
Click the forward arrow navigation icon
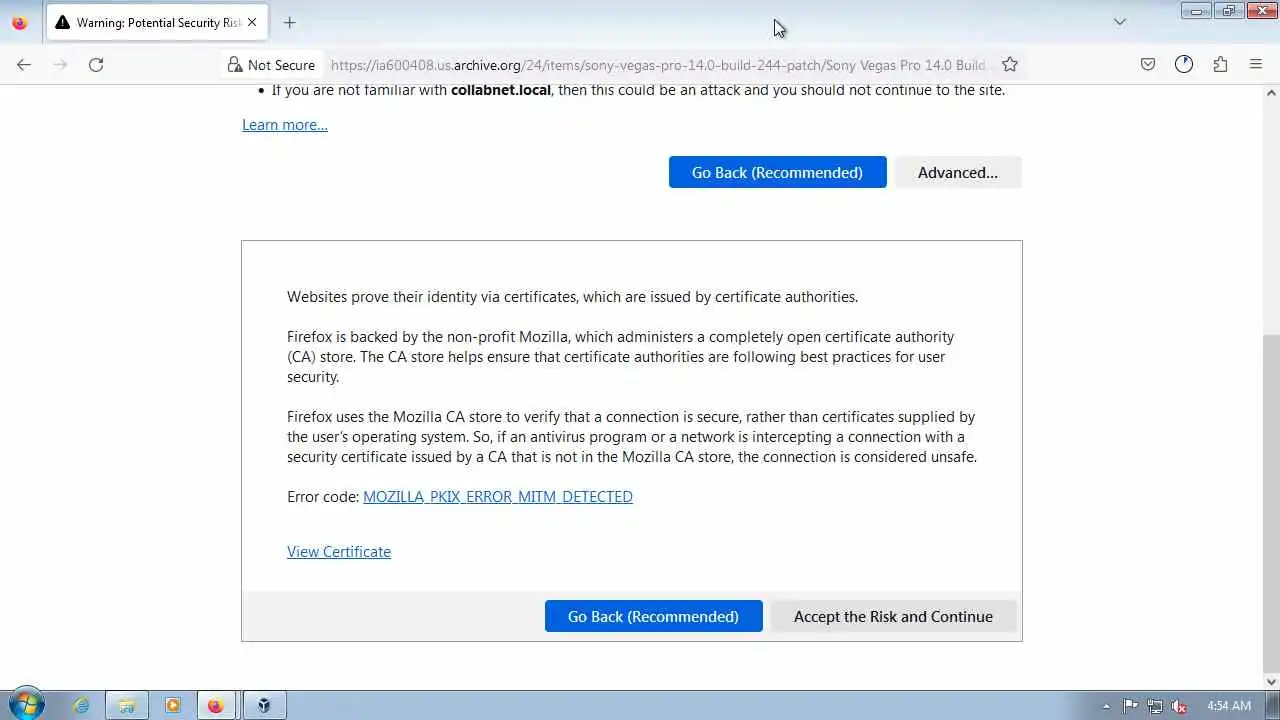(x=60, y=64)
